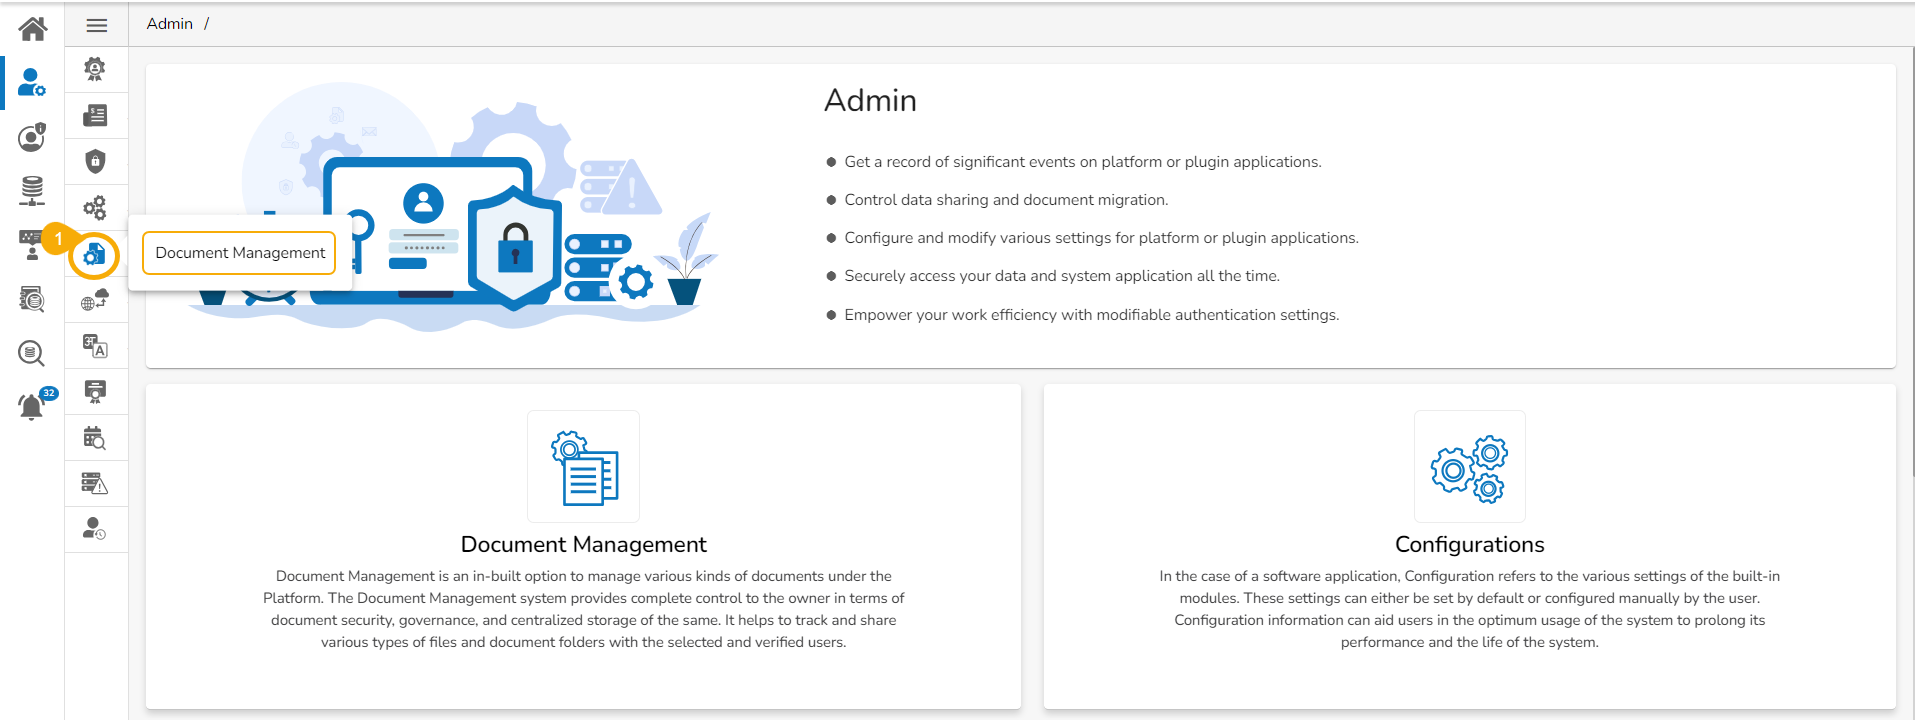
Task: Open the shield lock security icon
Action: pos(95,161)
